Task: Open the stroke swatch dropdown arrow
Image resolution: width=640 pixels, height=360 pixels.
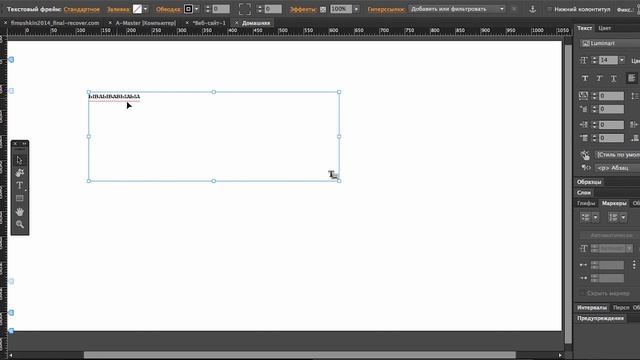Action: click(197, 9)
